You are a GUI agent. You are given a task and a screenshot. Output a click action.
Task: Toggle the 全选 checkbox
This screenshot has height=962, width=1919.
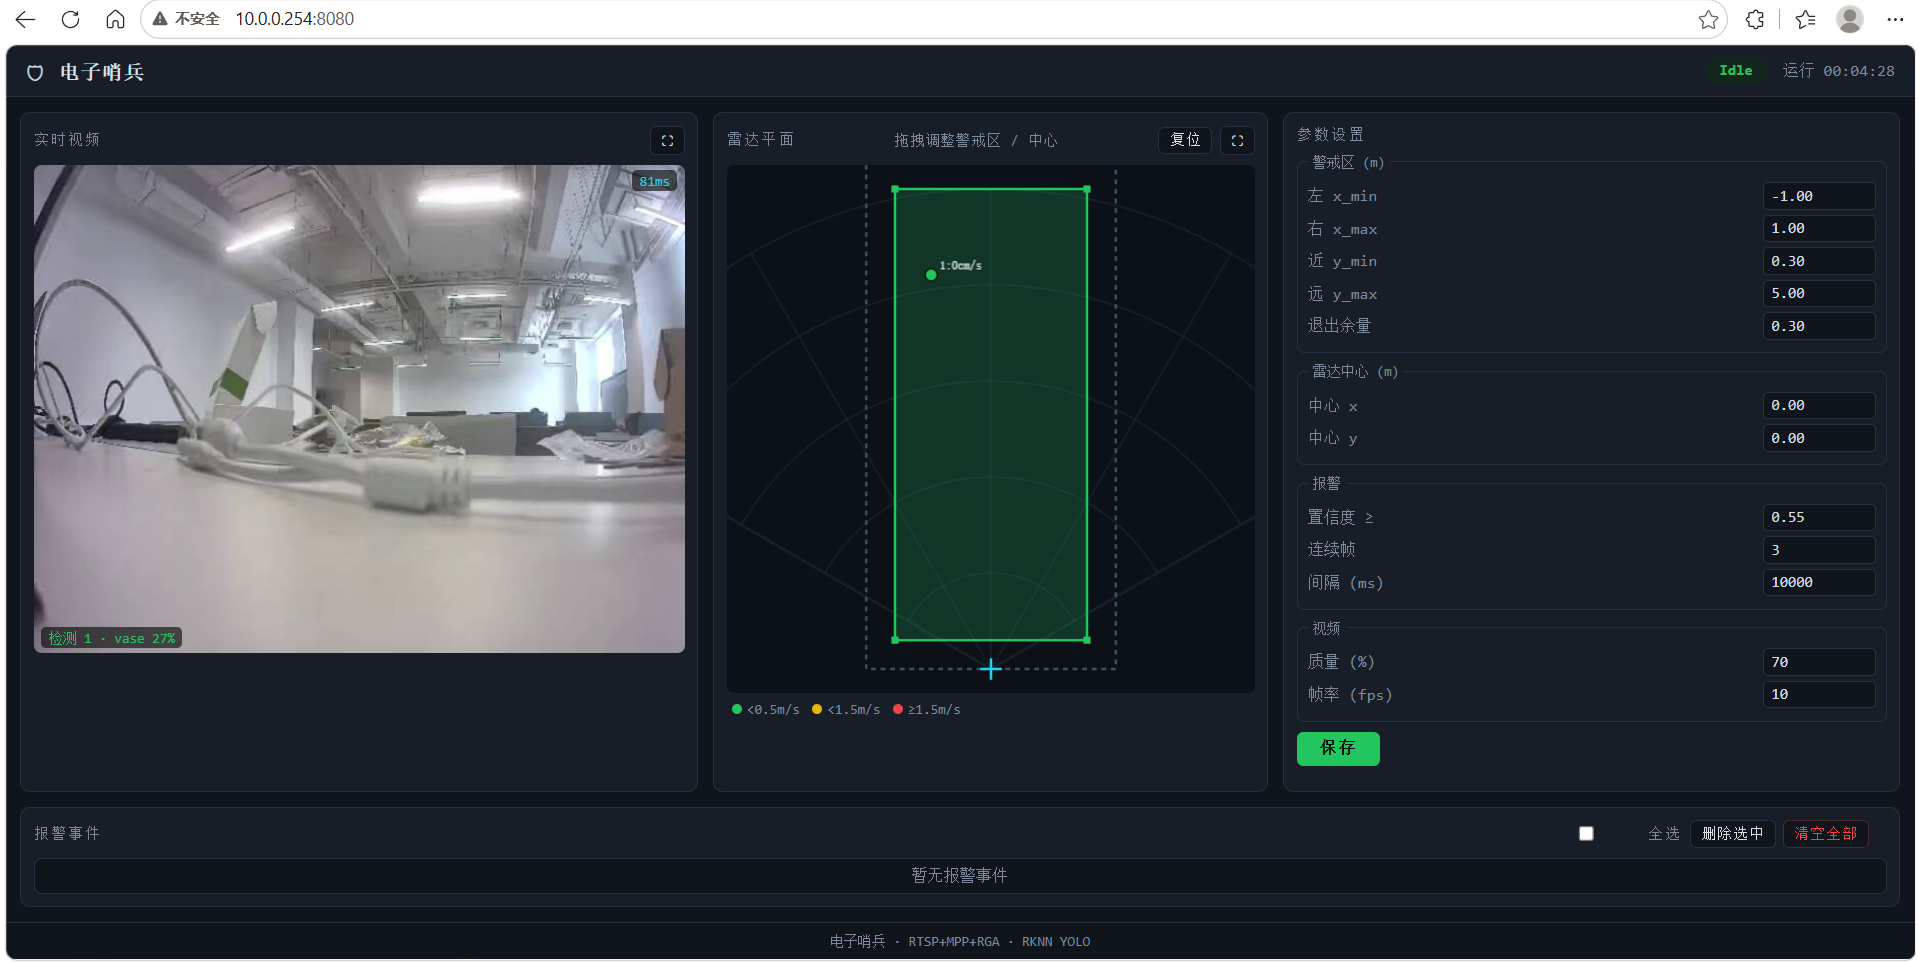1586,833
